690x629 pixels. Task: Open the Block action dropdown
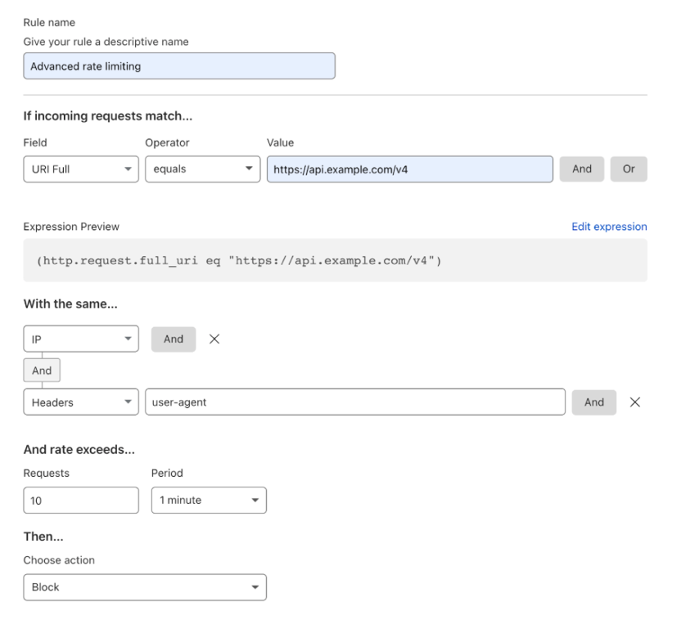tap(145, 587)
